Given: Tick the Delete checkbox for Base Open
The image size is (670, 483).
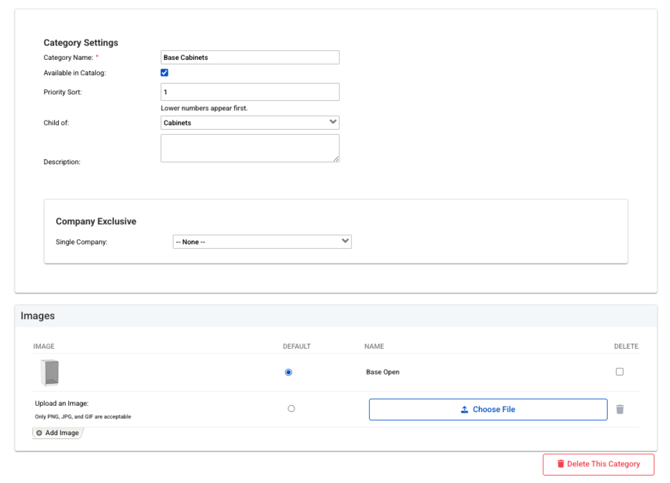Looking at the screenshot, I should click(x=620, y=372).
